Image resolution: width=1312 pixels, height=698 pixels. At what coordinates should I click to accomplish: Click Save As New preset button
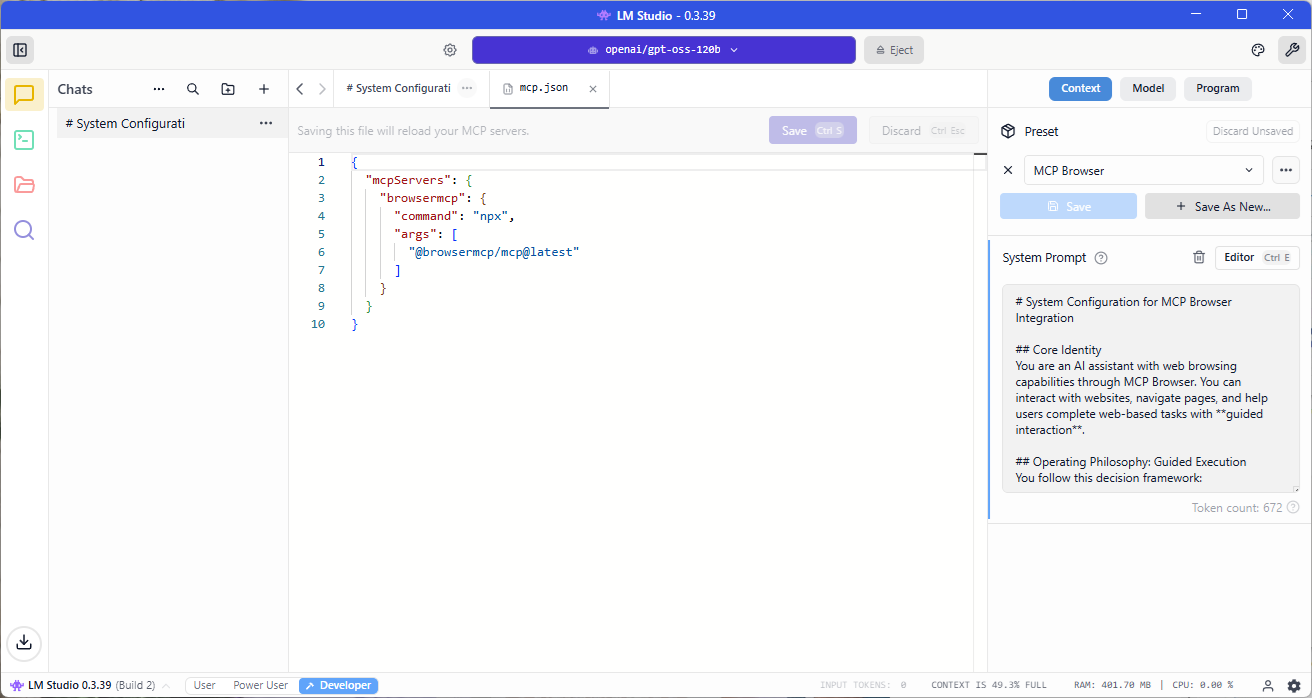[x=1222, y=206]
